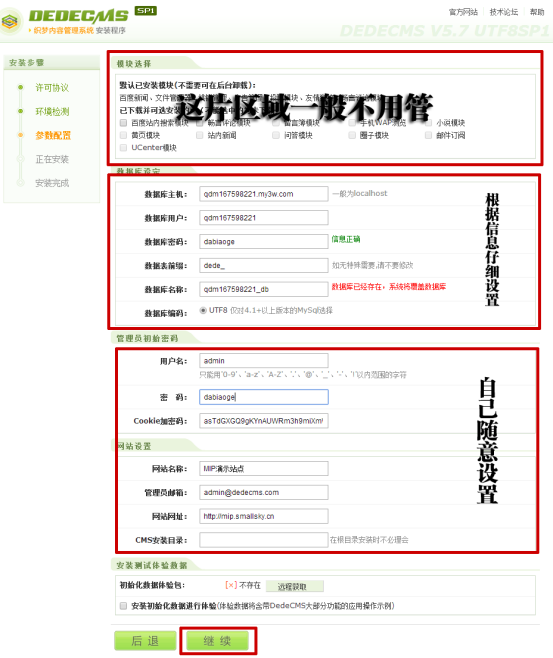Check the 百度站内搜索模块 checkbox
This screenshot has width=553, height=658.
[123, 123]
